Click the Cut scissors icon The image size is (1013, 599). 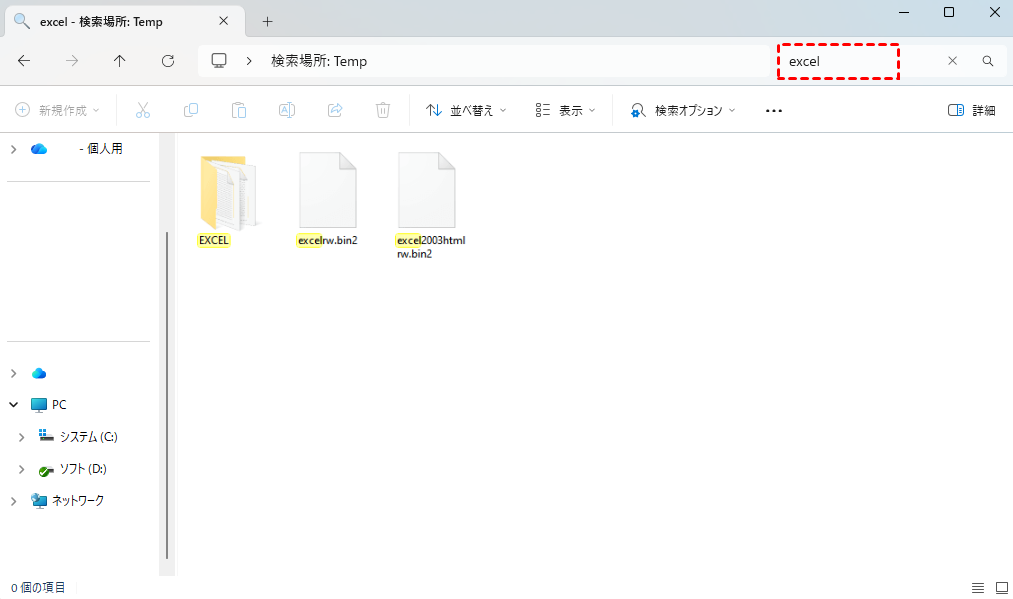pyautogui.click(x=143, y=110)
